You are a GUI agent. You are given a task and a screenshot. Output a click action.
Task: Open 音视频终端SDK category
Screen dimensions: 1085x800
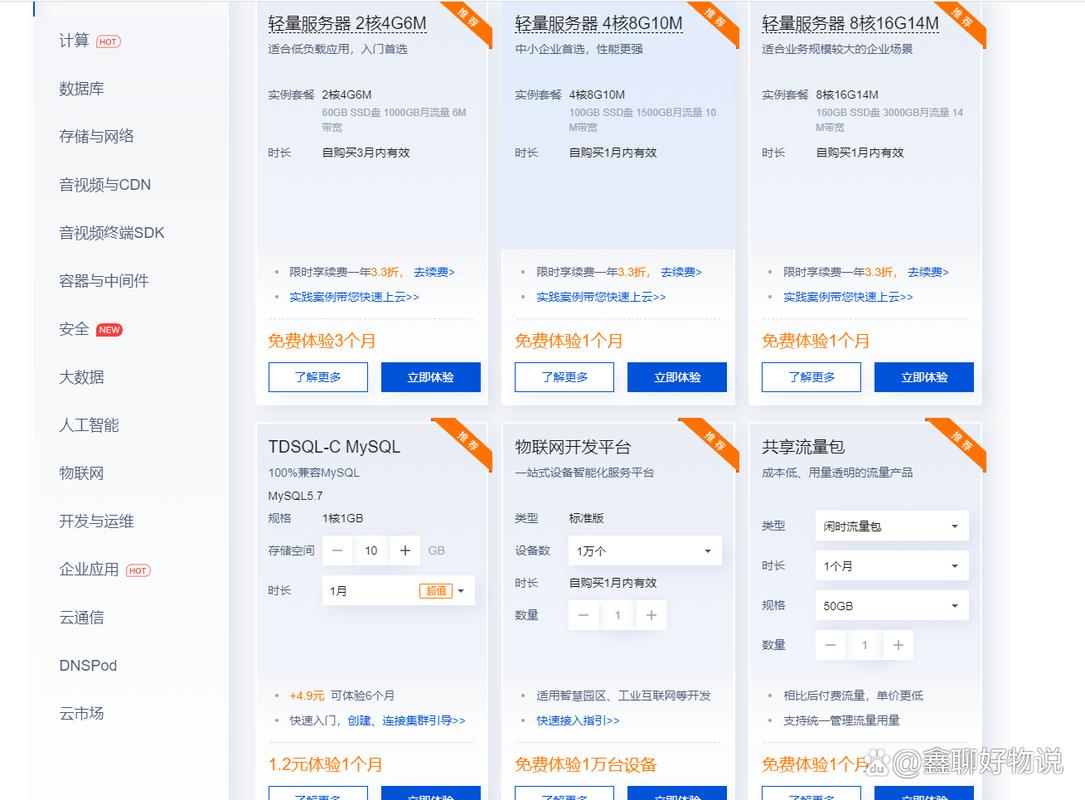pos(111,233)
